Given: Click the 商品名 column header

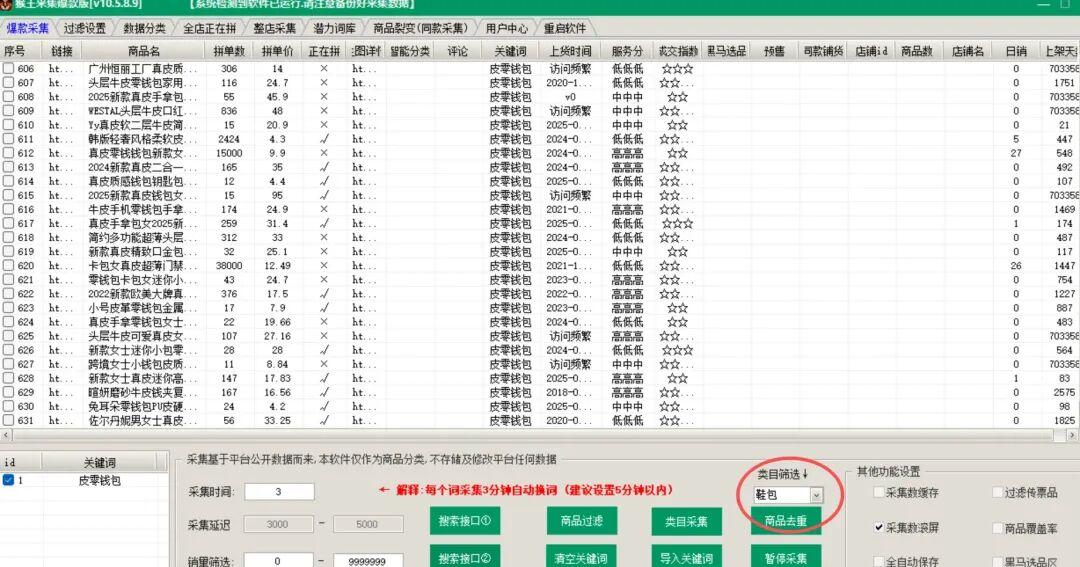Looking at the screenshot, I should point(143,51).
